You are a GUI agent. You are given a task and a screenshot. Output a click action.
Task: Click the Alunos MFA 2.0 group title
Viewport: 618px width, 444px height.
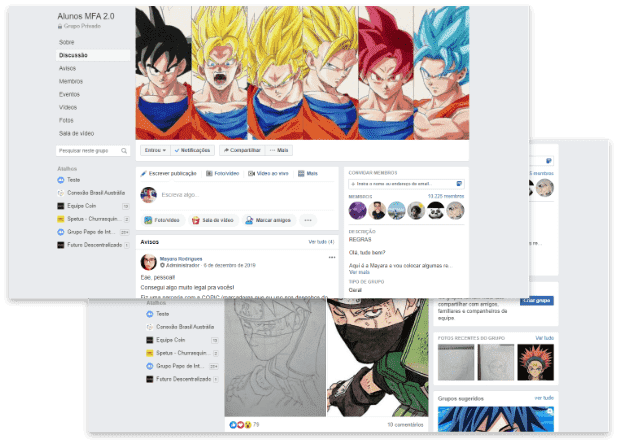coord(86,16)
